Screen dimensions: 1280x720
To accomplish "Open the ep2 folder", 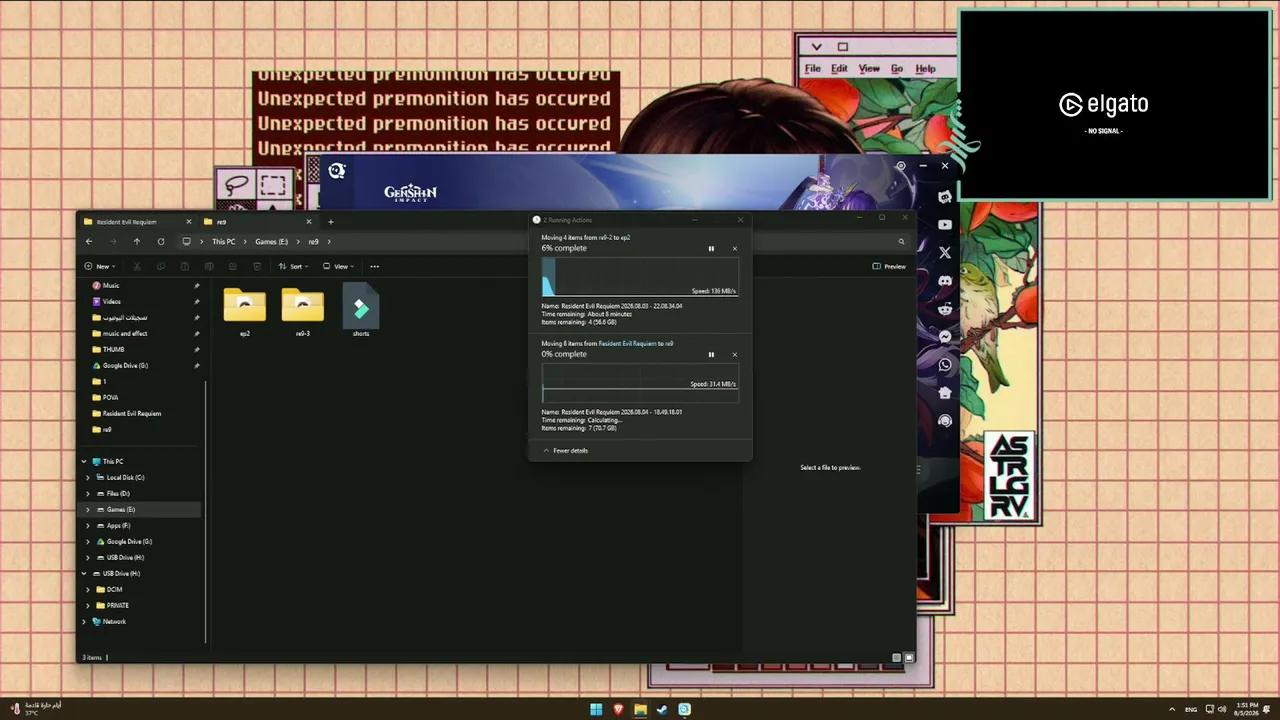I will (x=245, y=310).
